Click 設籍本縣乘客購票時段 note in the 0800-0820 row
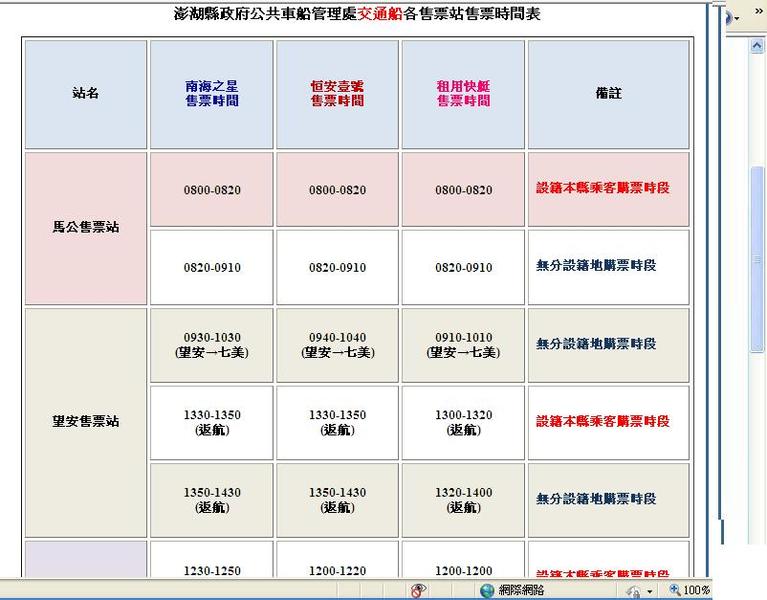Screen dimensions: 767x600 [603, 188]
